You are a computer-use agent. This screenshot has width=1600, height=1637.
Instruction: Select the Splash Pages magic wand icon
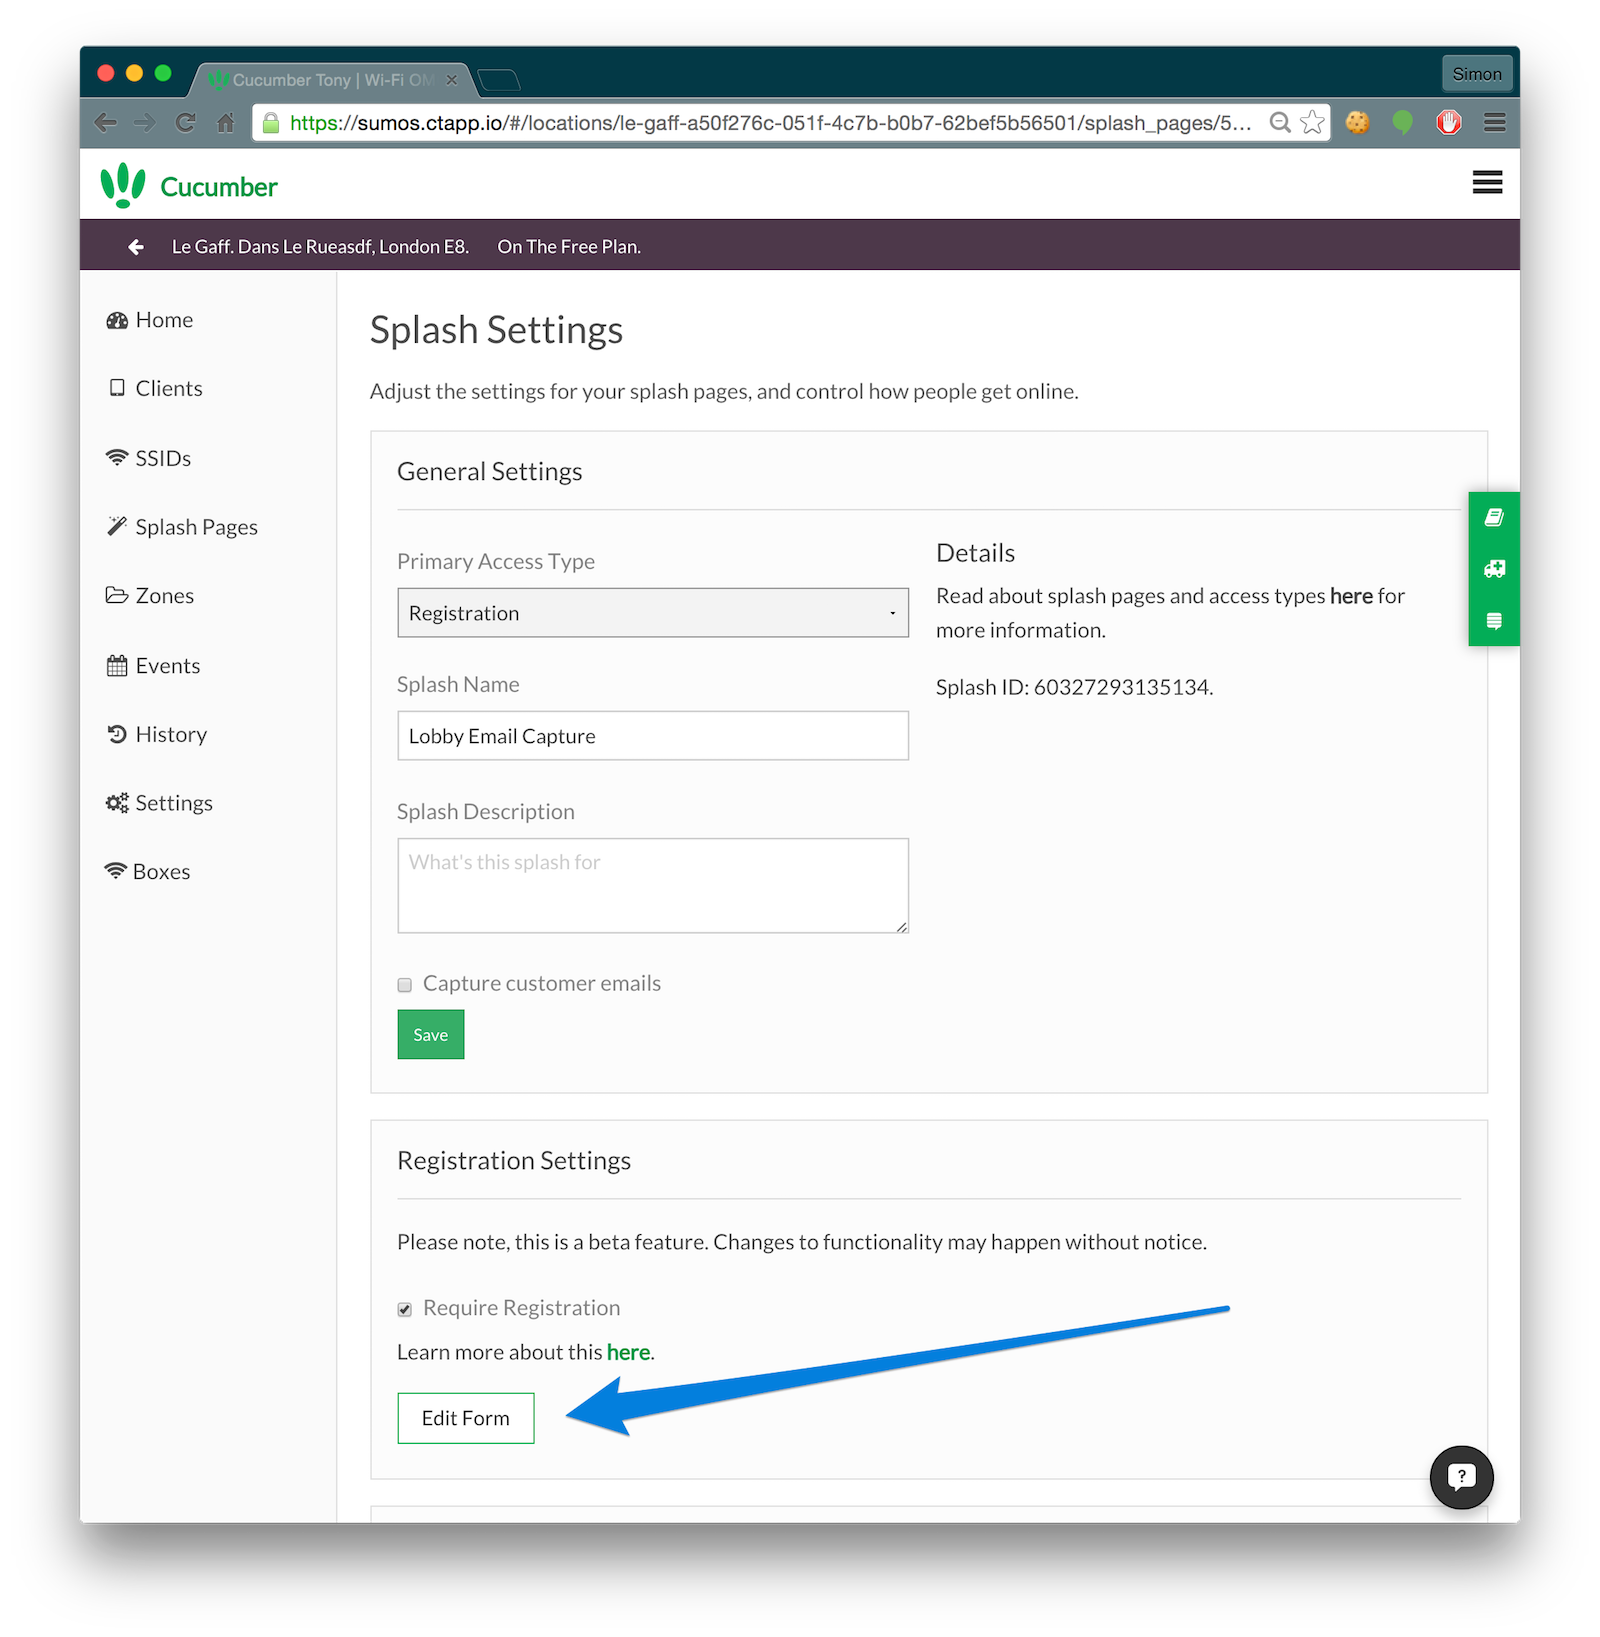click(117, 526)
